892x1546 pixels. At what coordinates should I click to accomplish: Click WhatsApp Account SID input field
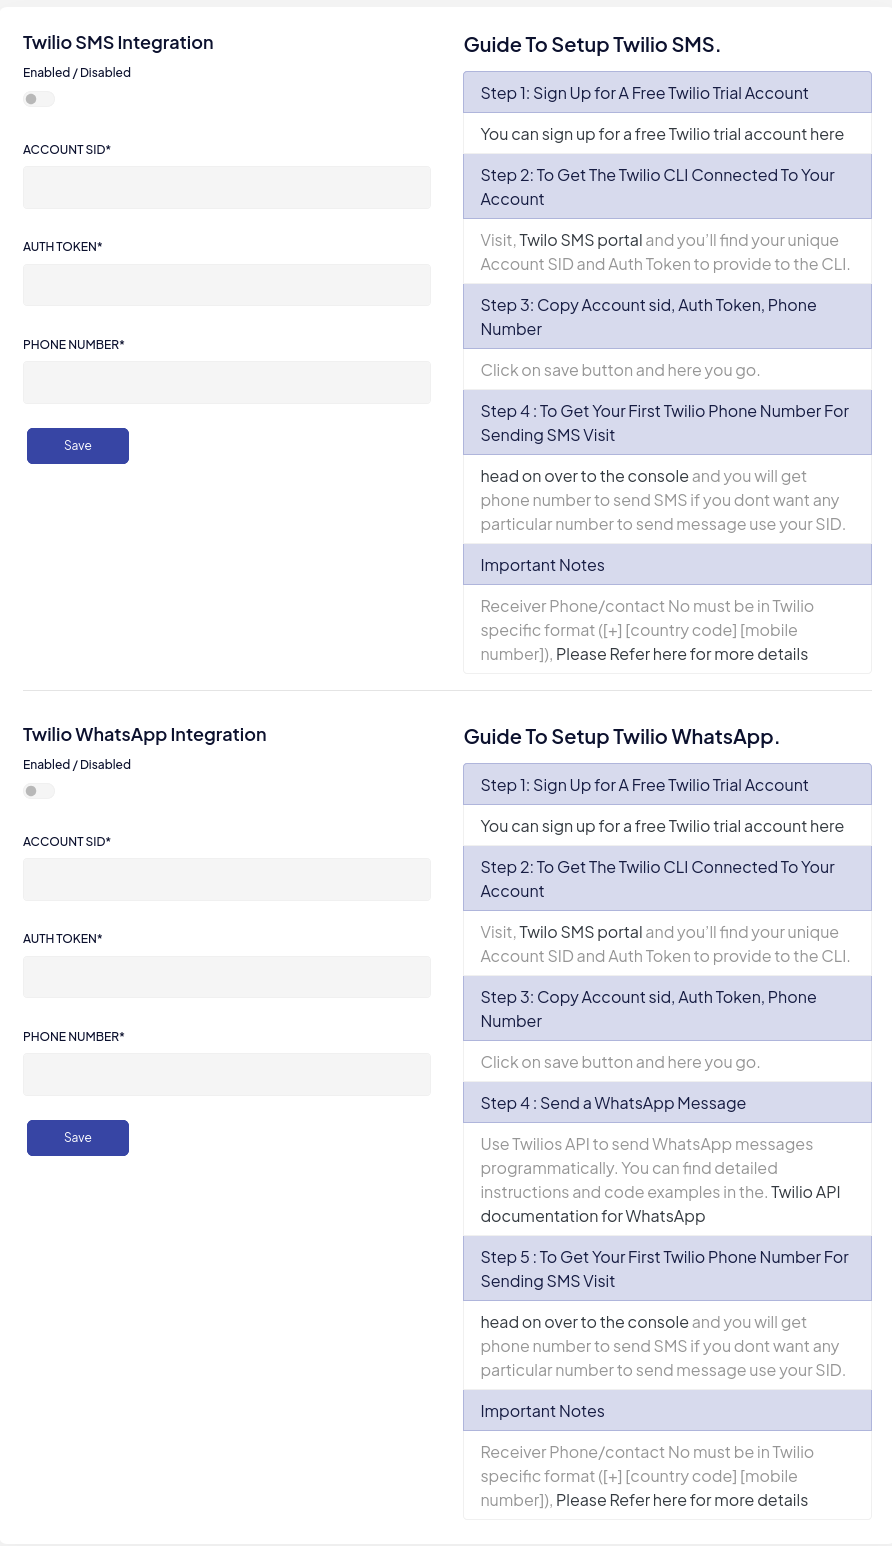point(227,880)
